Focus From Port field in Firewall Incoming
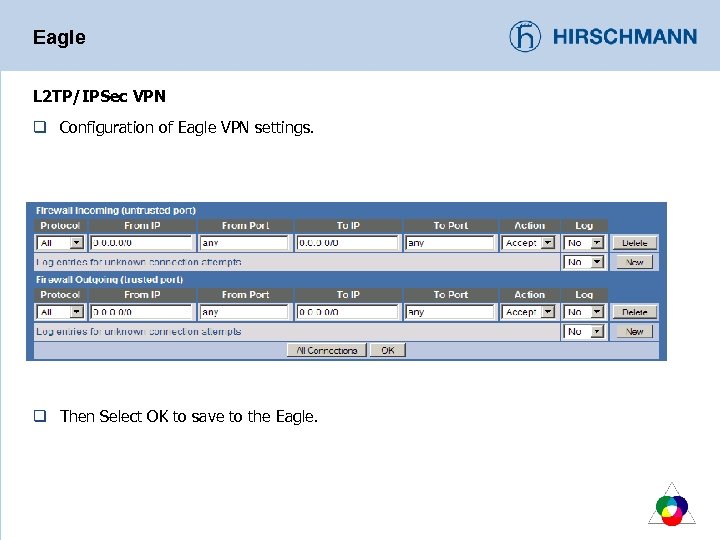 click(245, 242)
